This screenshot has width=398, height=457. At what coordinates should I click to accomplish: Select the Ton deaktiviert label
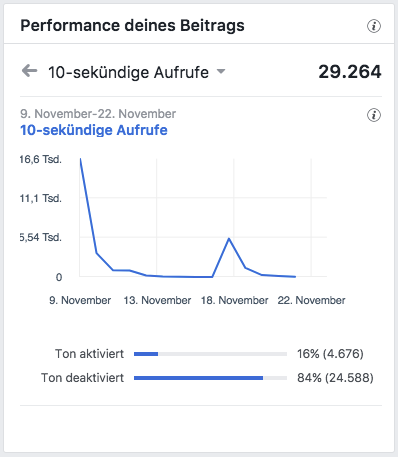[82, 378]
